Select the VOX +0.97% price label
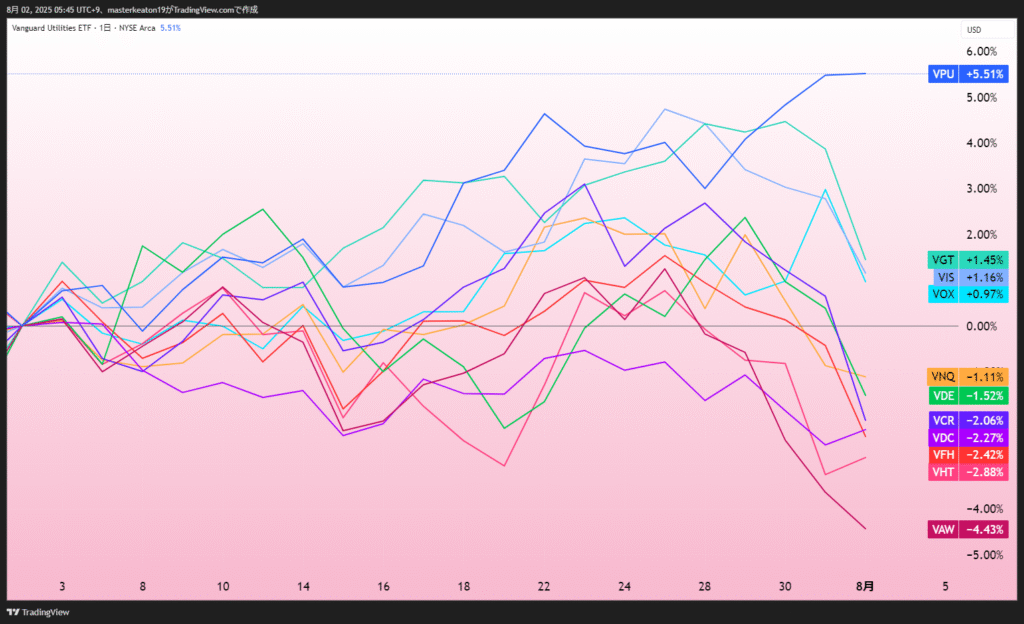This screenshot has width=1024, height=624. point(968,294)
